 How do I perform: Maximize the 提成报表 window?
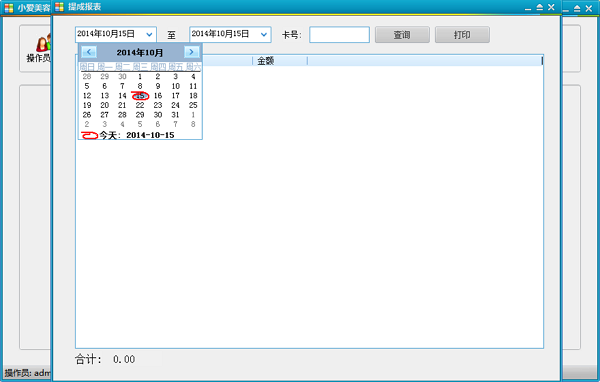click(540, 7)
